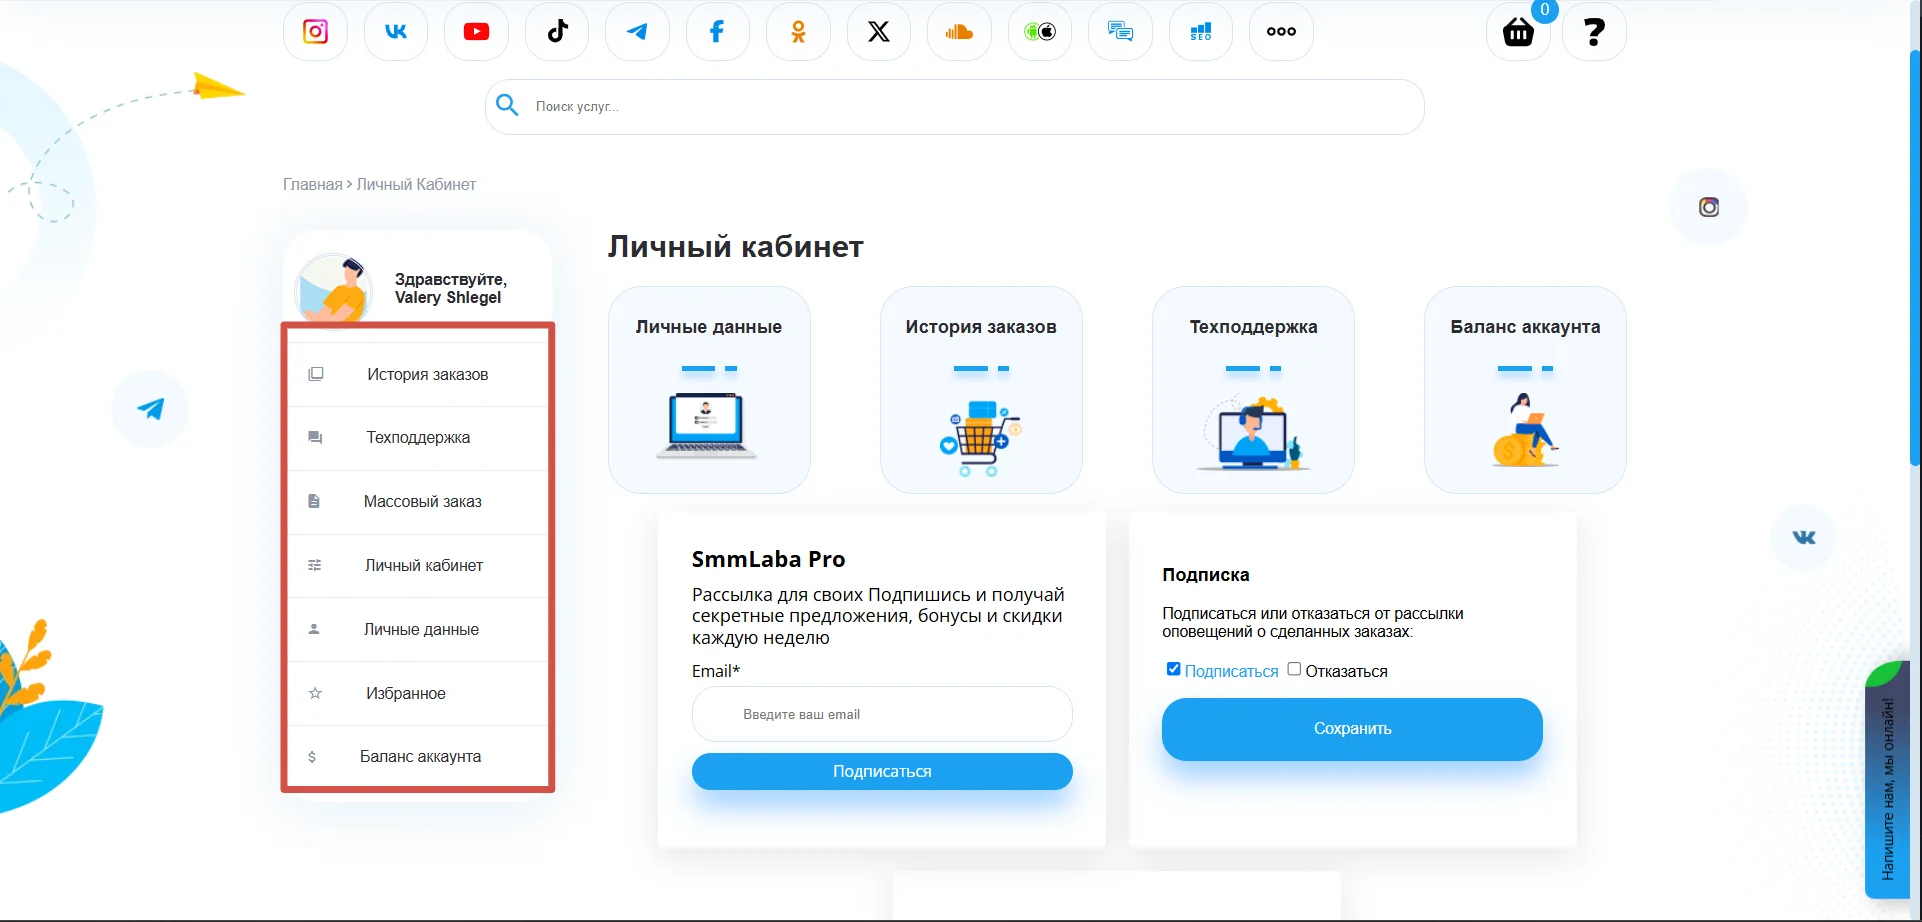Select the YouTube services icon
This screenshot has width=1922, height=922.
(477, 31)
